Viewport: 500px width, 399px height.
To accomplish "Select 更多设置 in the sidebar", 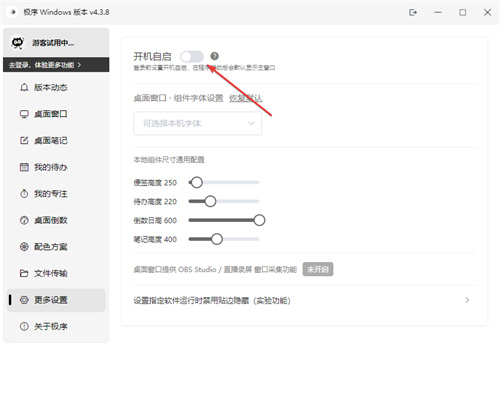I will [56, 300].
